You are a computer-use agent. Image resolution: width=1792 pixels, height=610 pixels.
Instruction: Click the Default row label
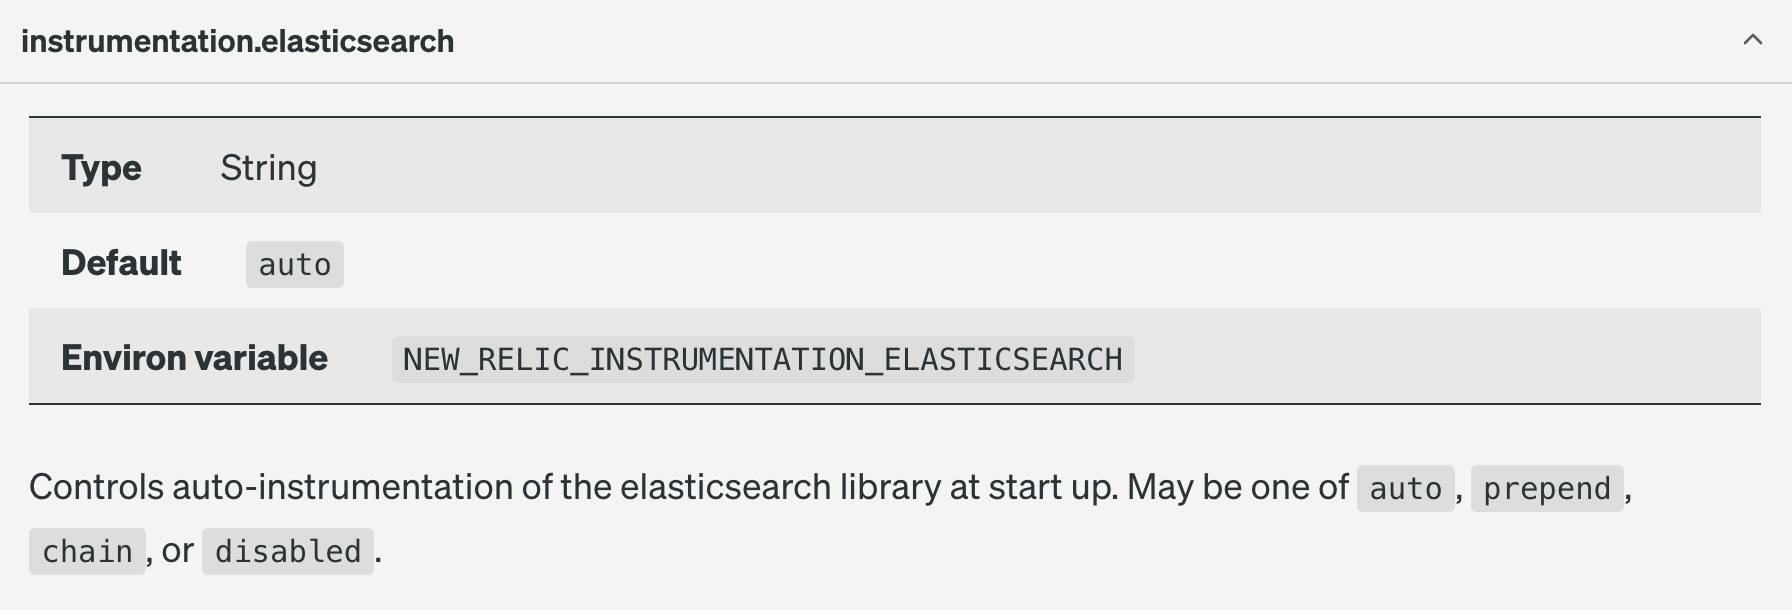click(x=120, y=263)
